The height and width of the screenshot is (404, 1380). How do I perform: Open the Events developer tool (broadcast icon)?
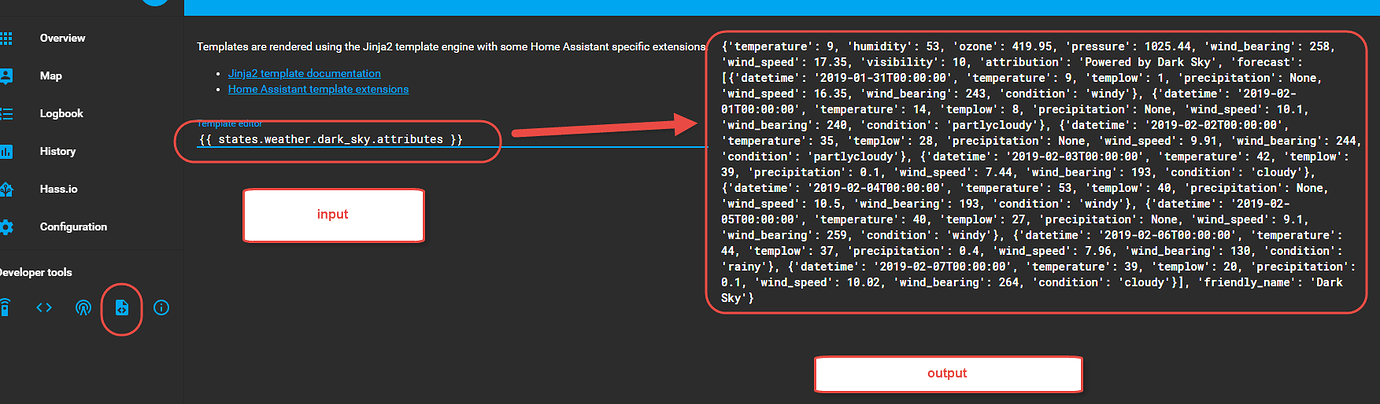83,308
